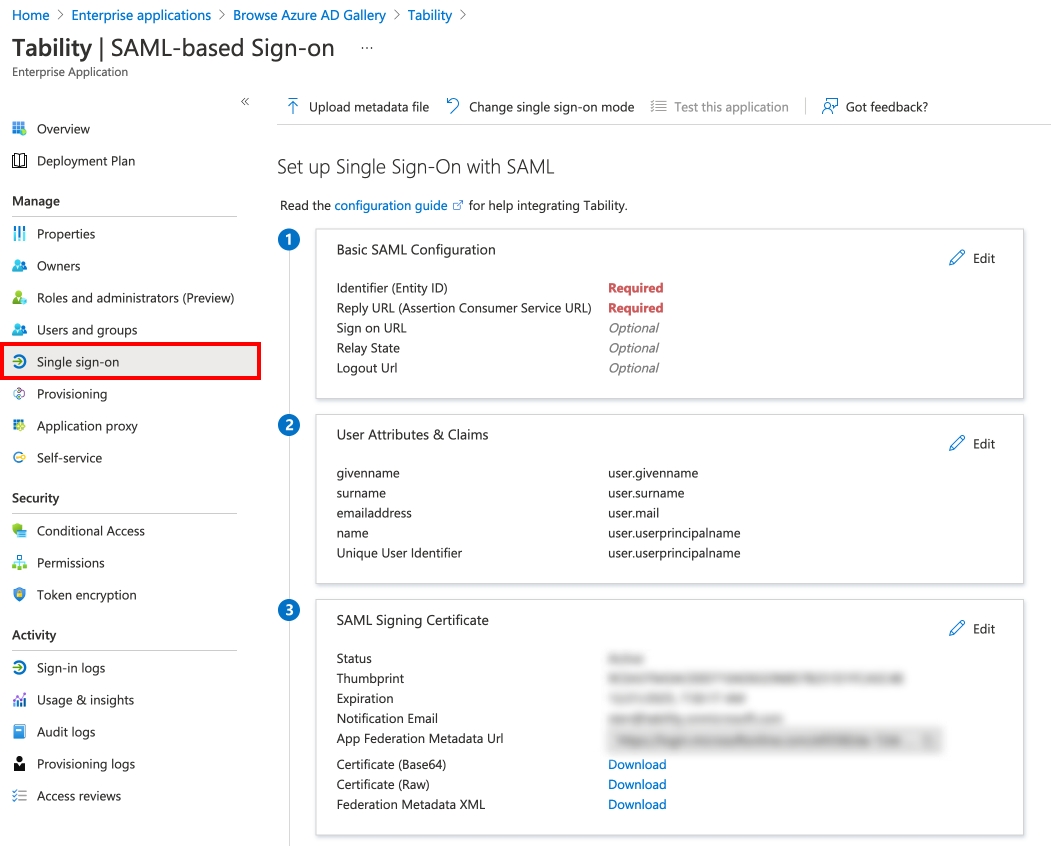Click the Deployment Plan book icon

[x=19, y=161]
